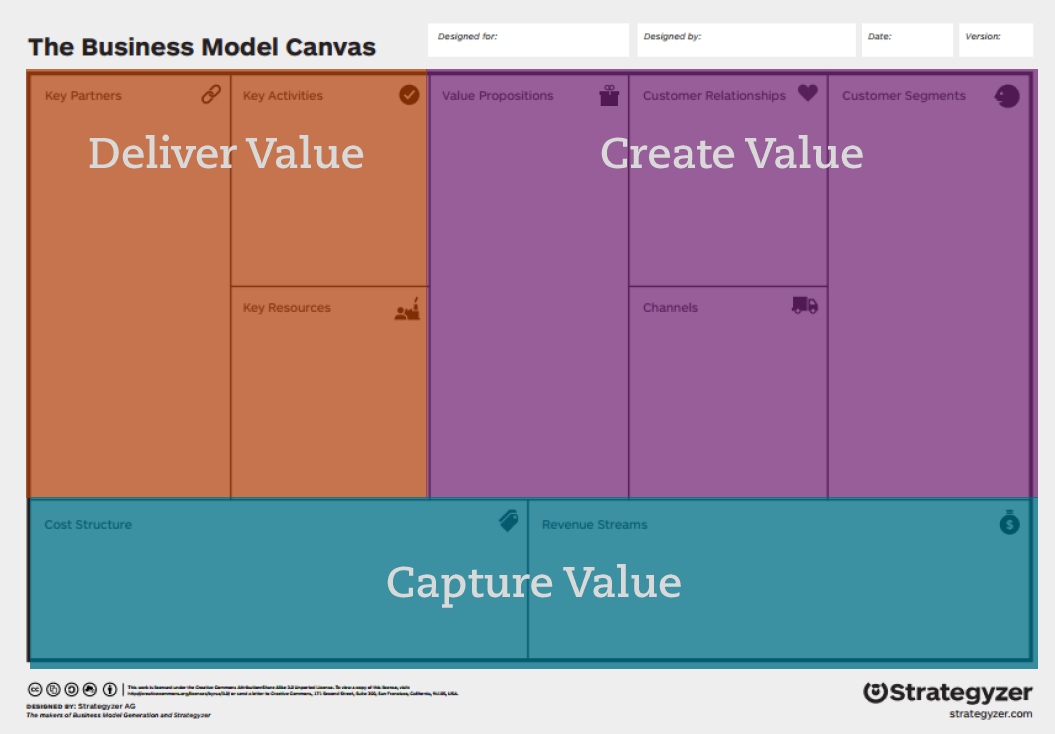Select the Key Activities label

coord(283,96)
